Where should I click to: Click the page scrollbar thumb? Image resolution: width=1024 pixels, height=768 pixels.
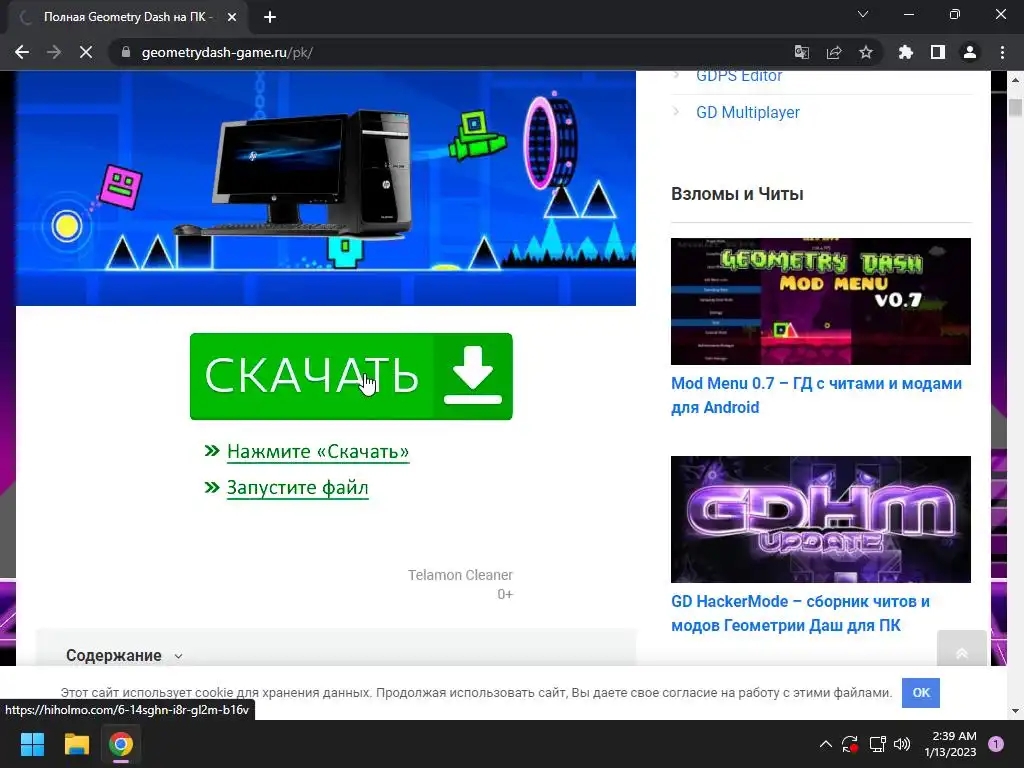(x=1015, y=107)
